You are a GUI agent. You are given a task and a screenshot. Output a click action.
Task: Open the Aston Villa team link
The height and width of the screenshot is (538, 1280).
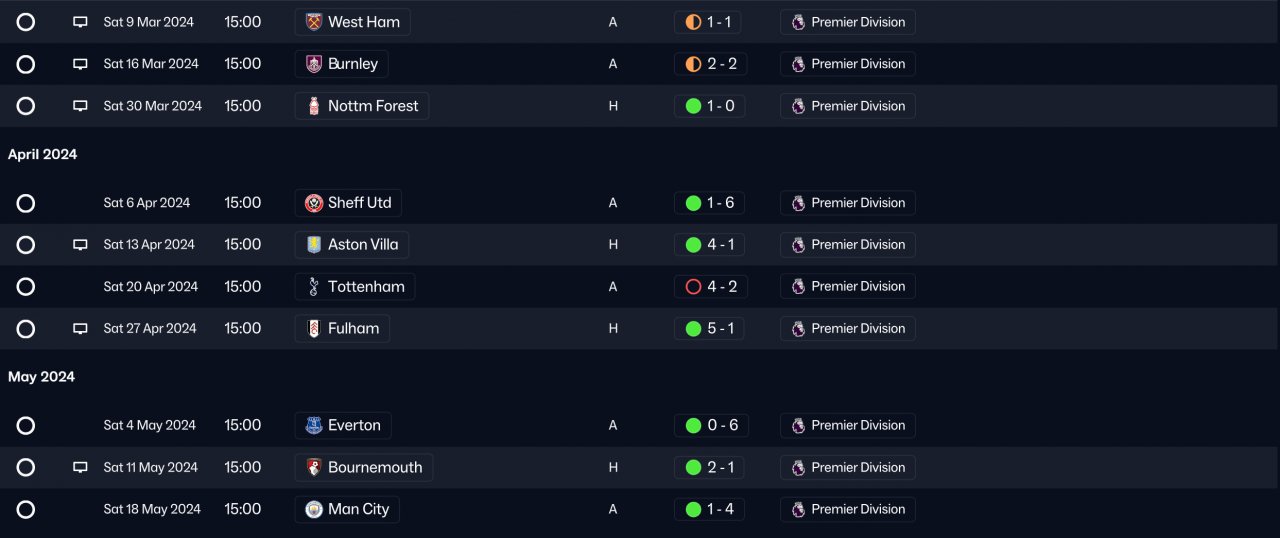[352, 245]
